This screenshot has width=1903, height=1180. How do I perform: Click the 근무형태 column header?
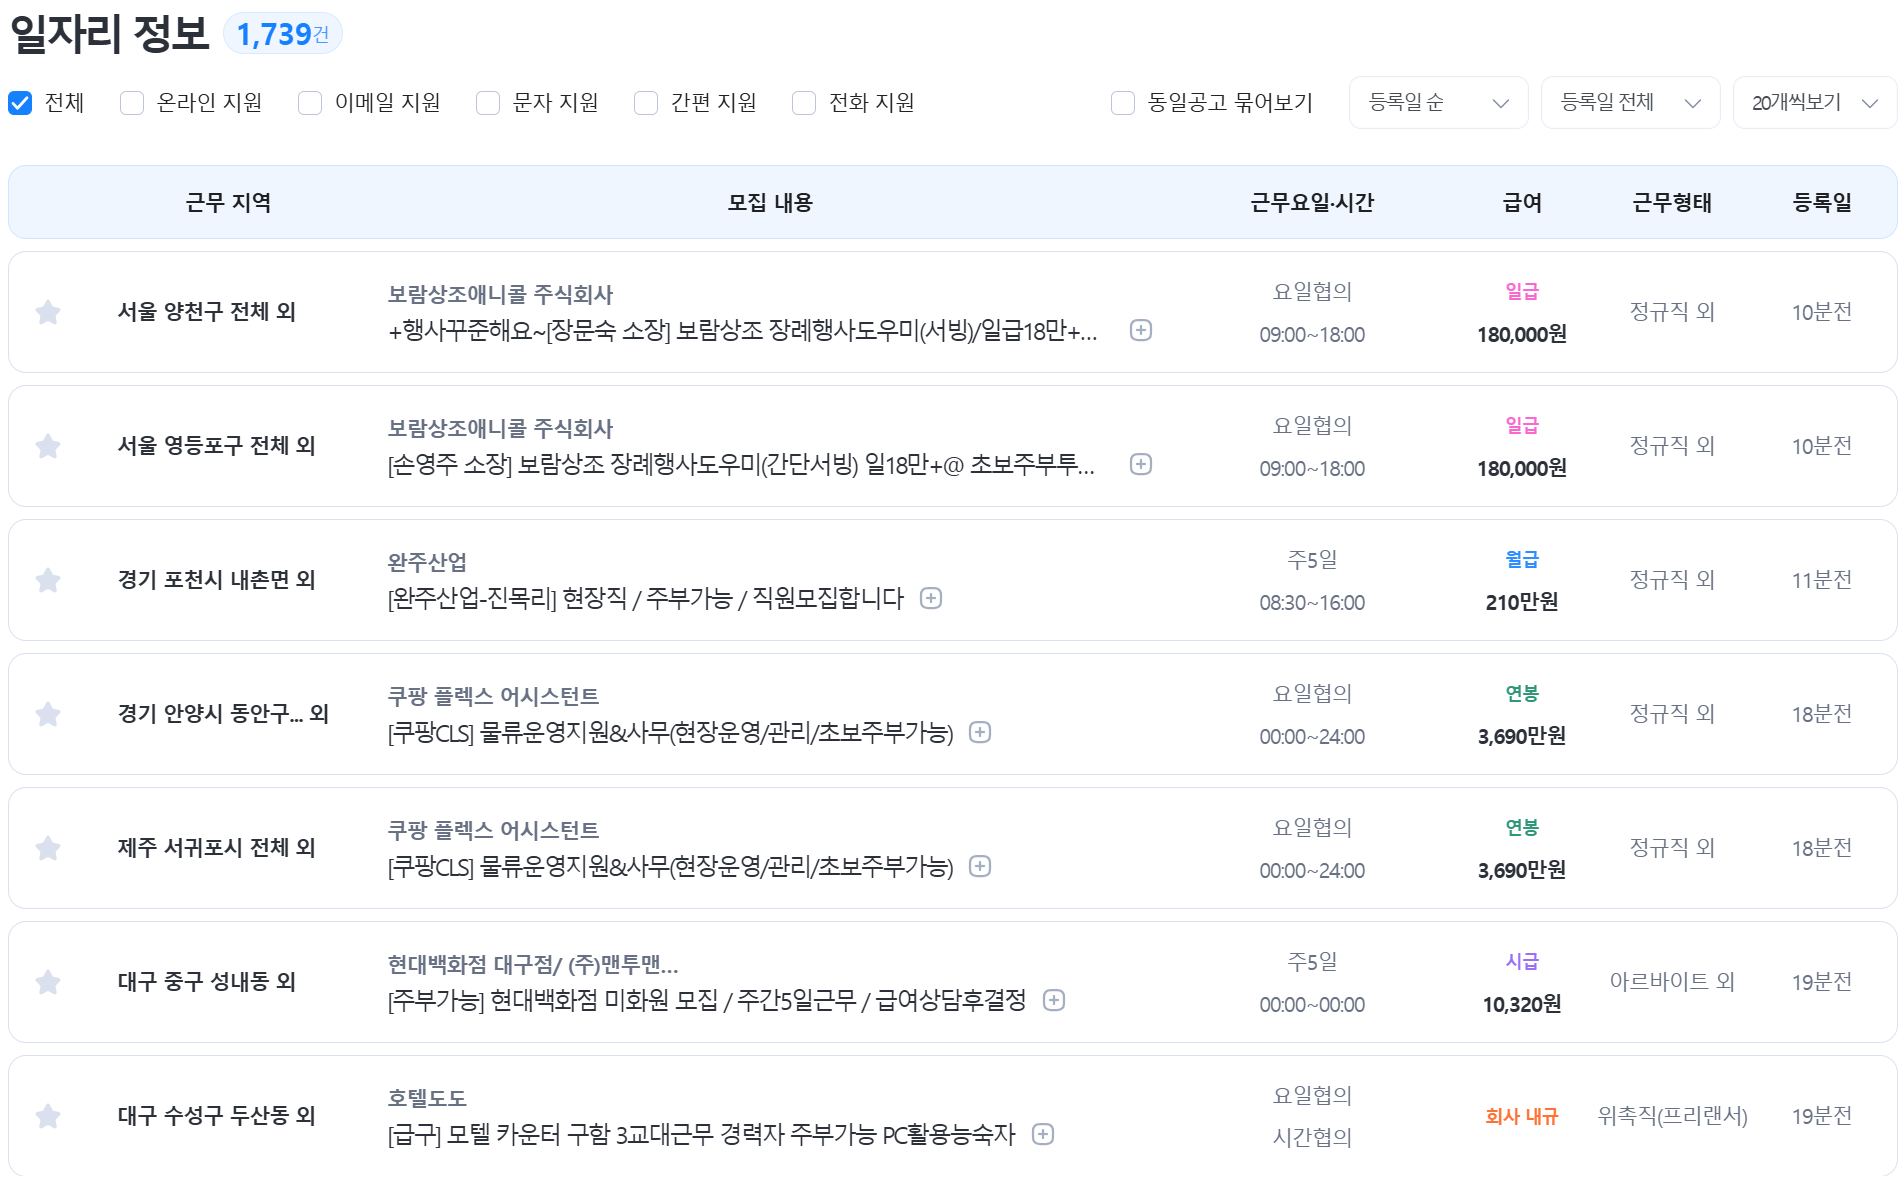coord(1672,203)
